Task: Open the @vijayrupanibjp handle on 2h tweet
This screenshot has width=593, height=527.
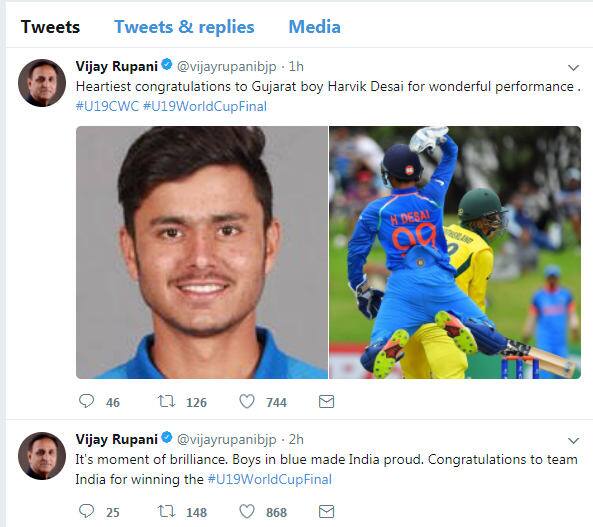Action: 227,439
